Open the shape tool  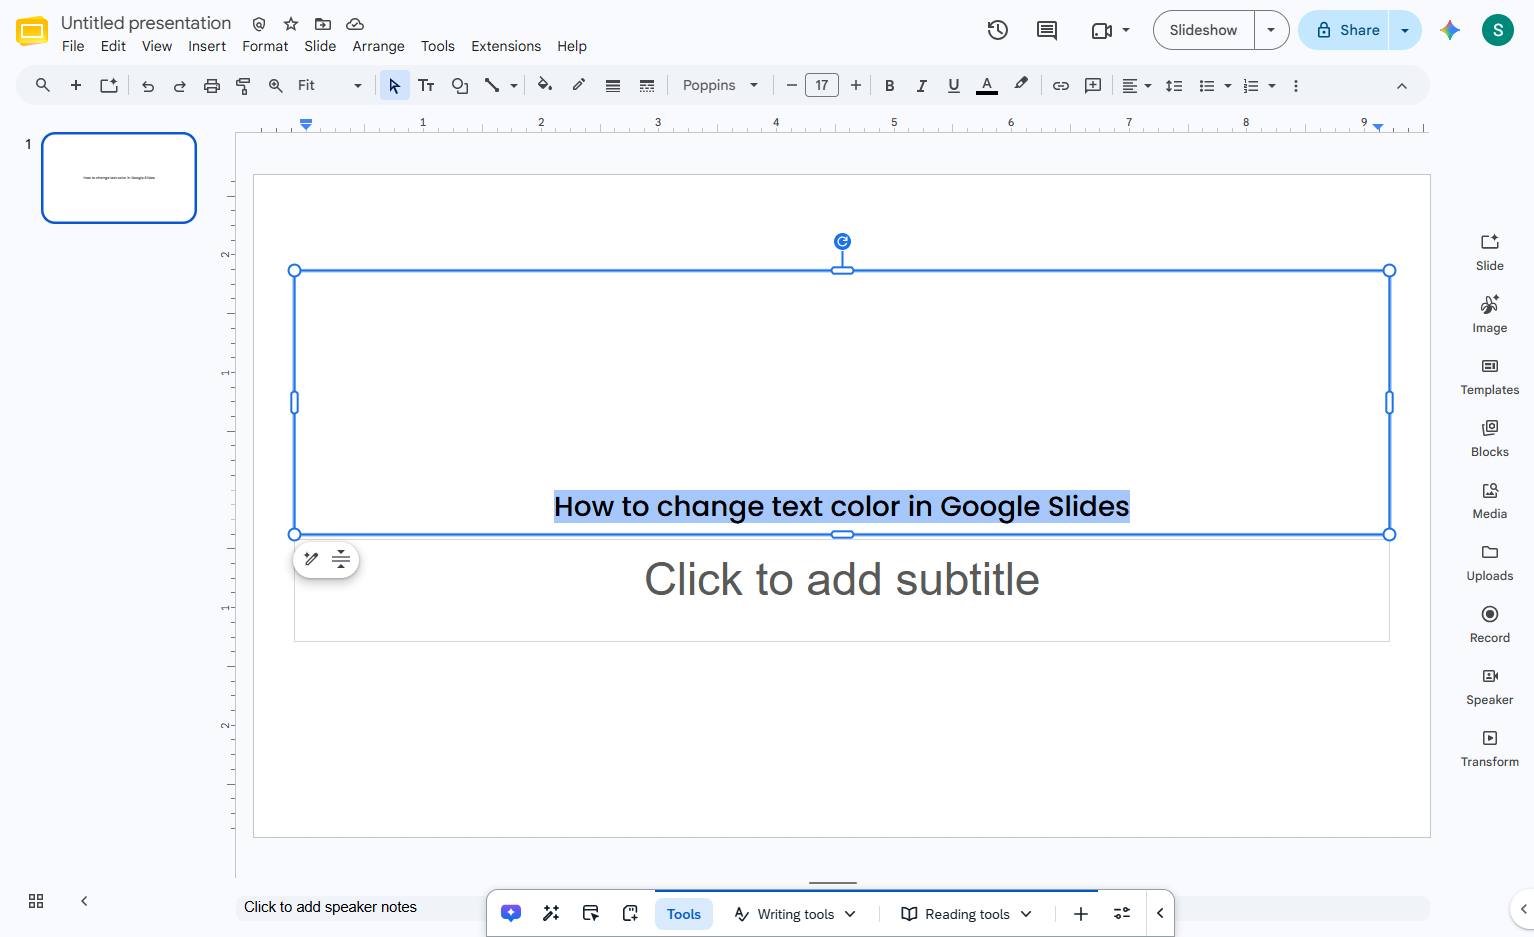tap(460, 86)
